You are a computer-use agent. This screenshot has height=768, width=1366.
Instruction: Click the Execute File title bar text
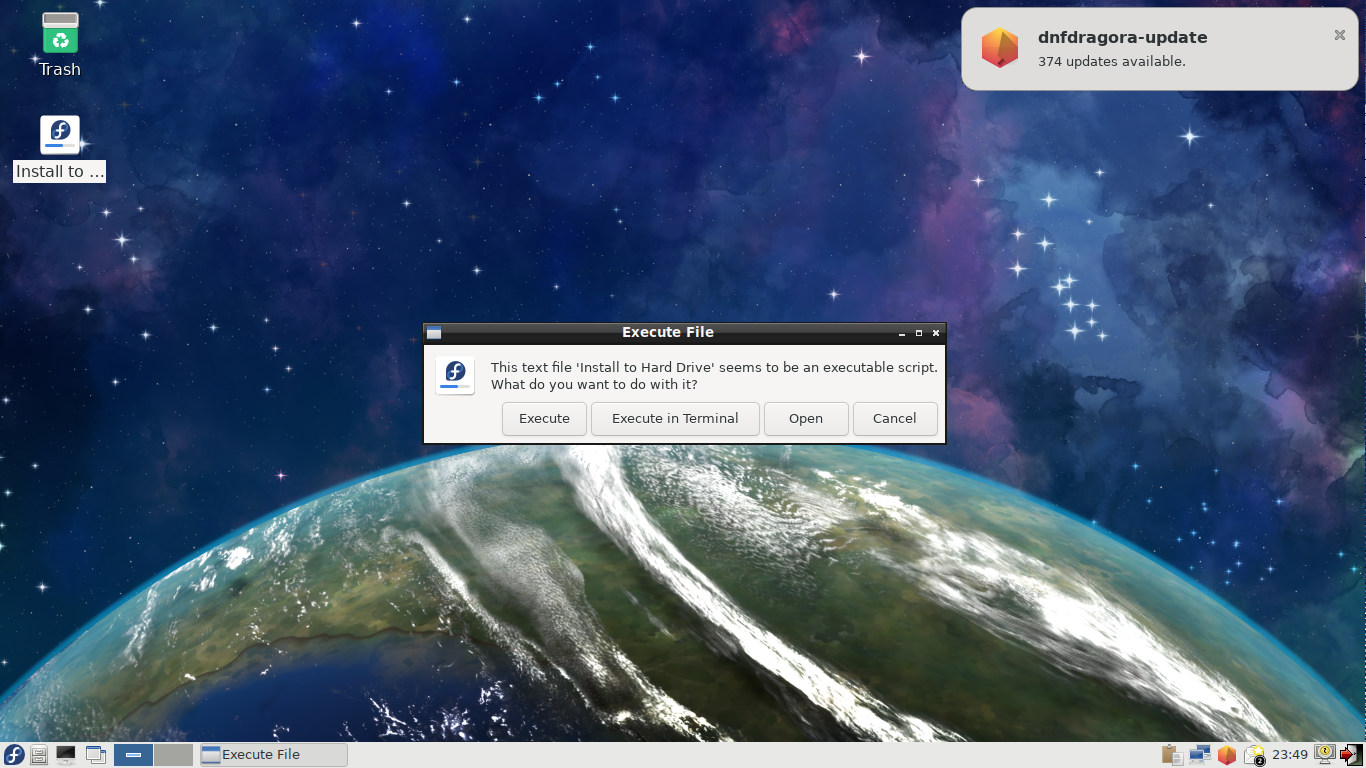(668, 333)
